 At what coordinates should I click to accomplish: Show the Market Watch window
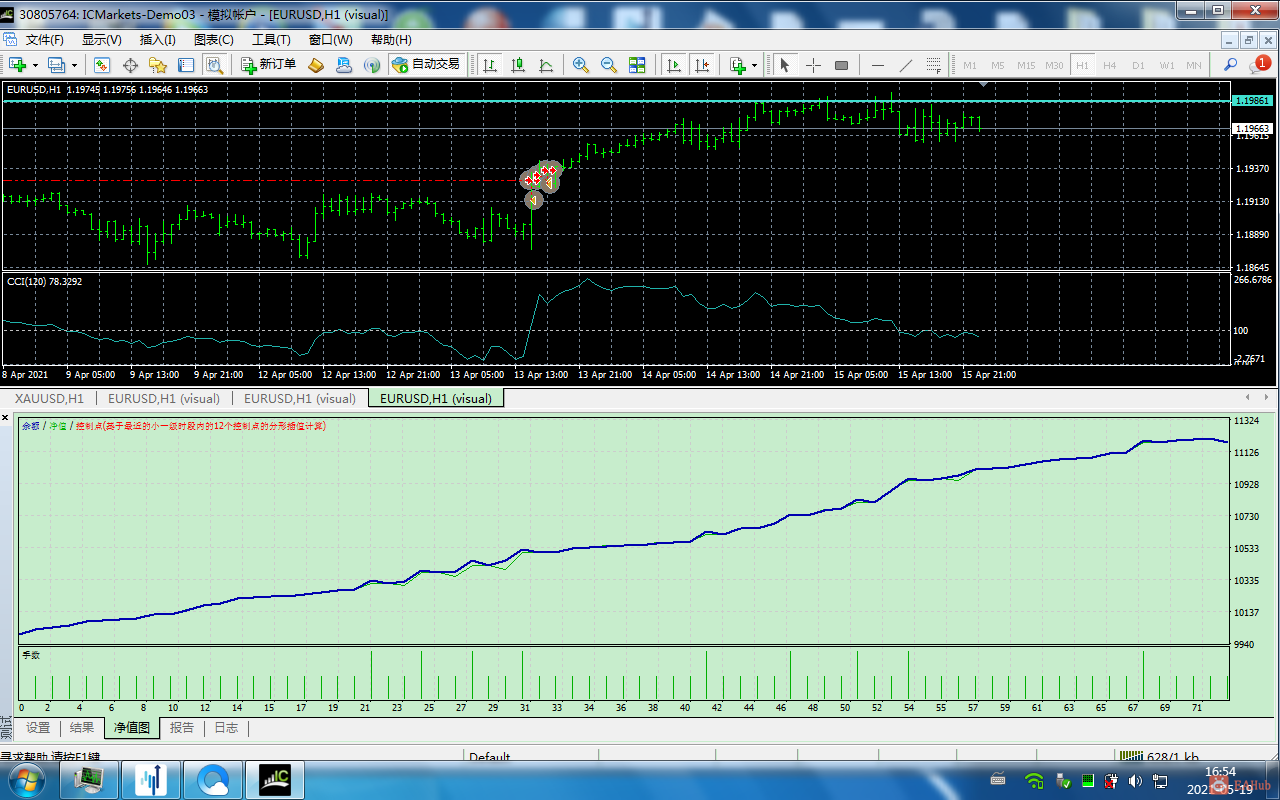102,65
